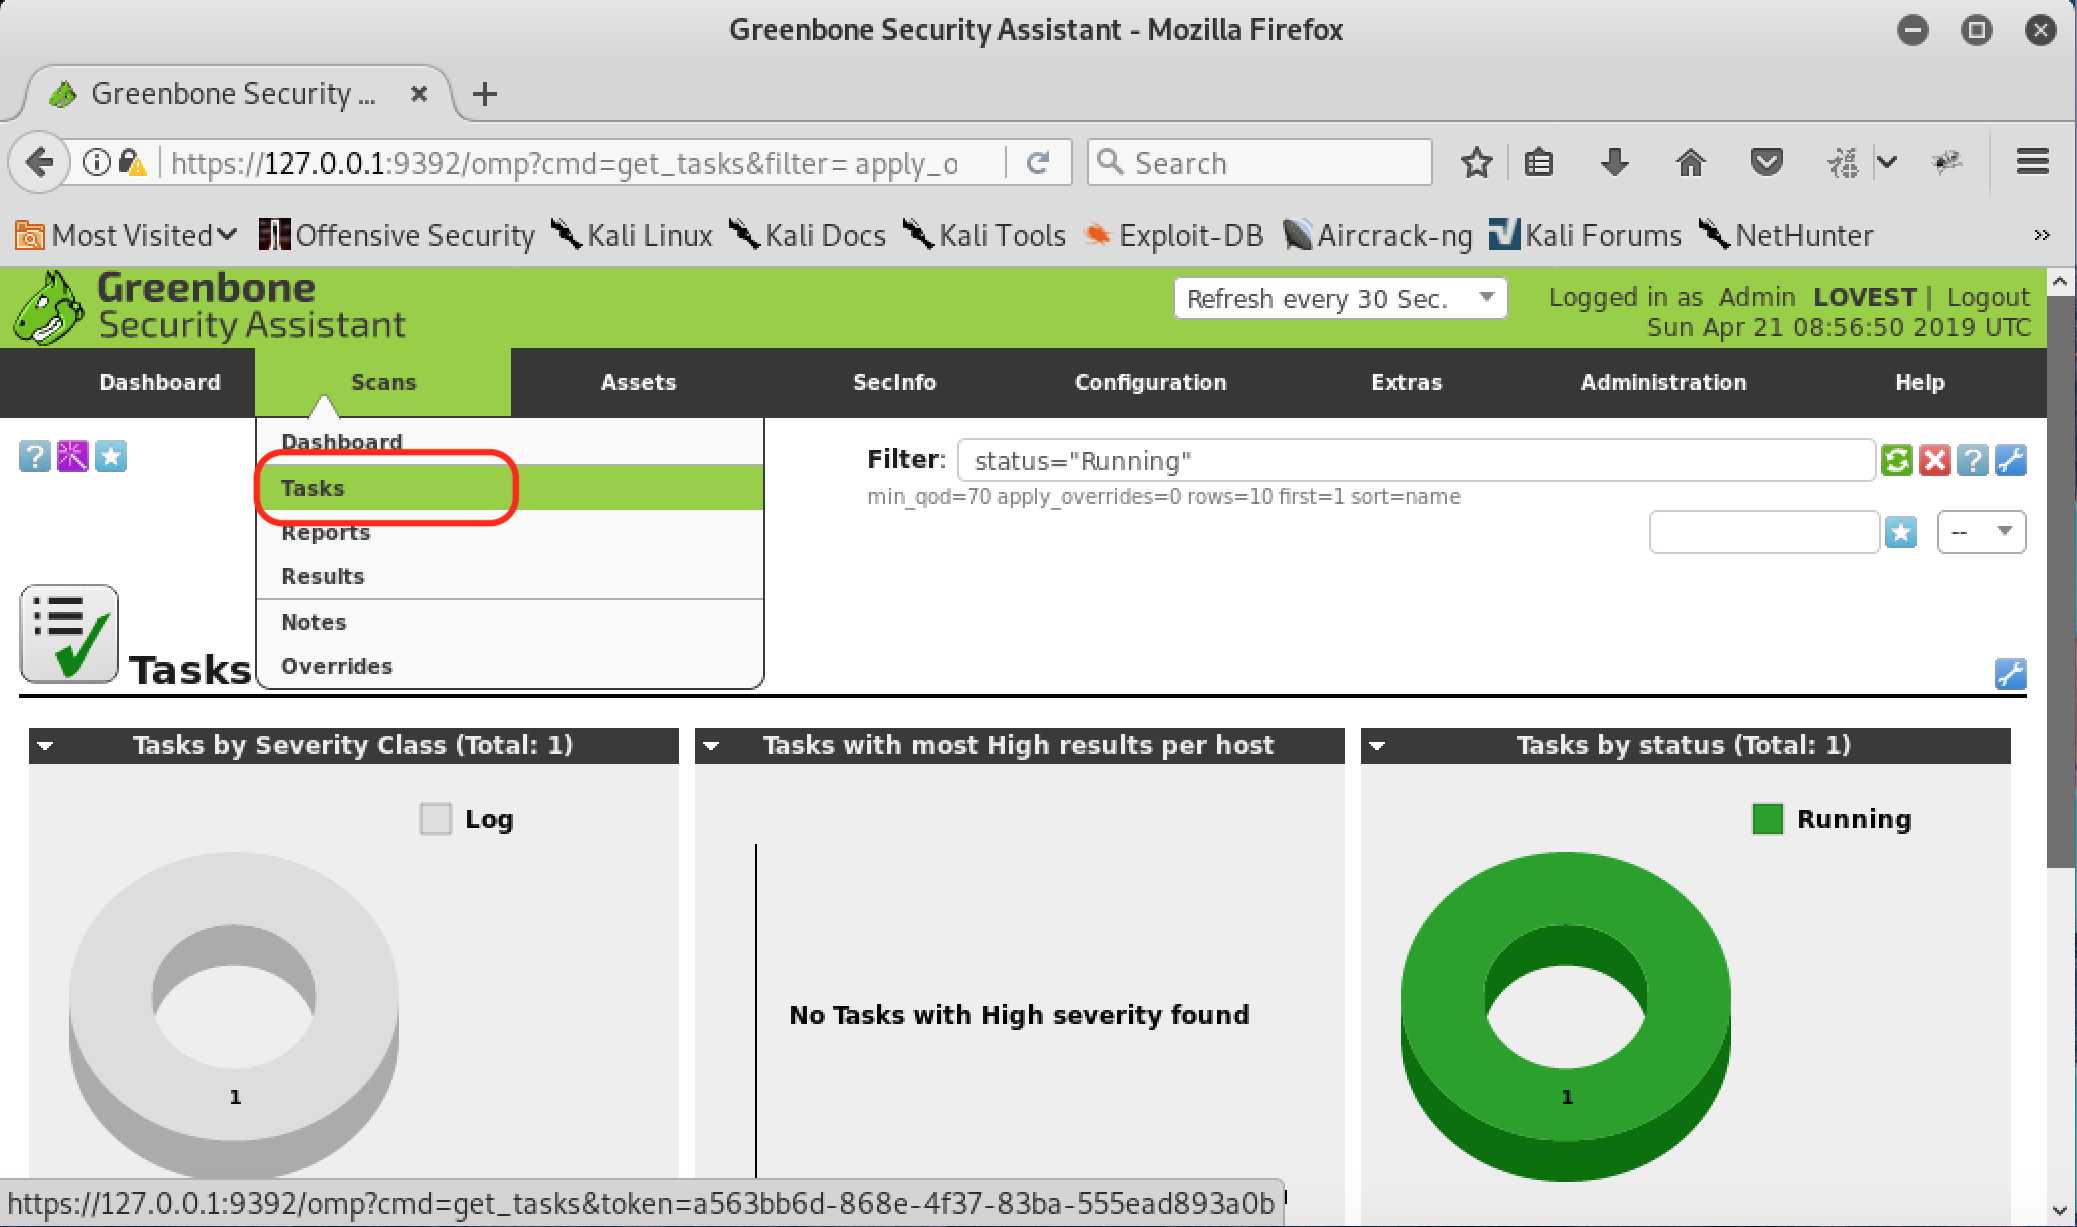The width and height of the screenshot is (2077, 1227).
Task: Click the Refresh every 30 Sec. dropdown
Action: pos(1339,299)
